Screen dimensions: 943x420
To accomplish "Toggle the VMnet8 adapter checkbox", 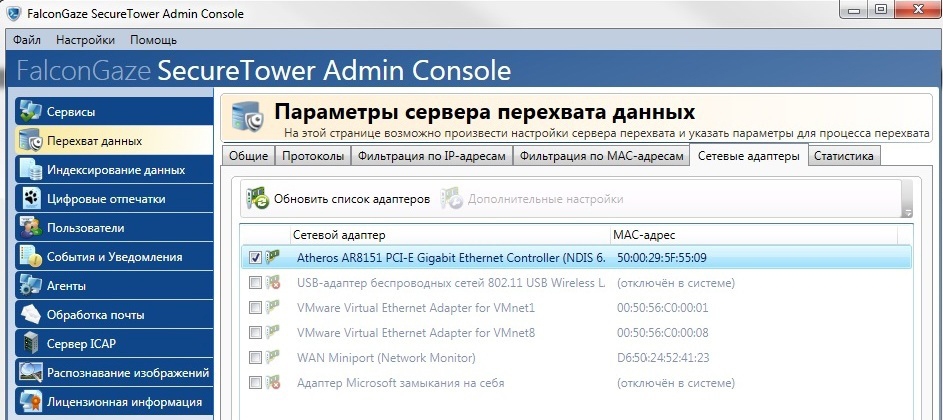I will [255, 333].
